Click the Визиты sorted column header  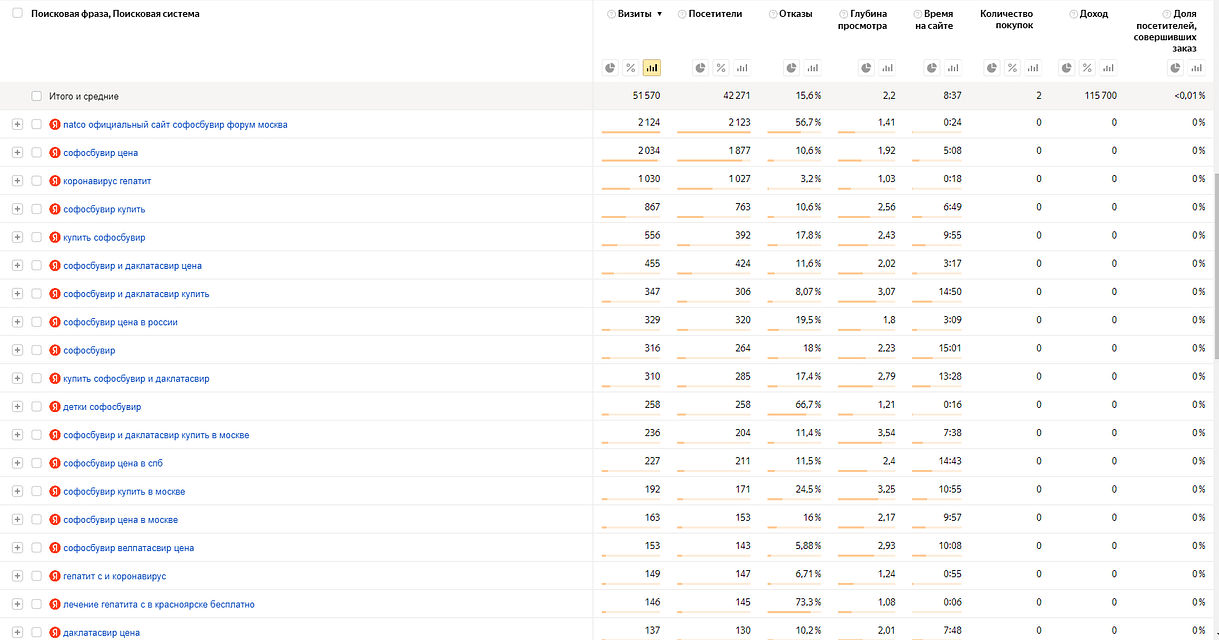point(635,14)
